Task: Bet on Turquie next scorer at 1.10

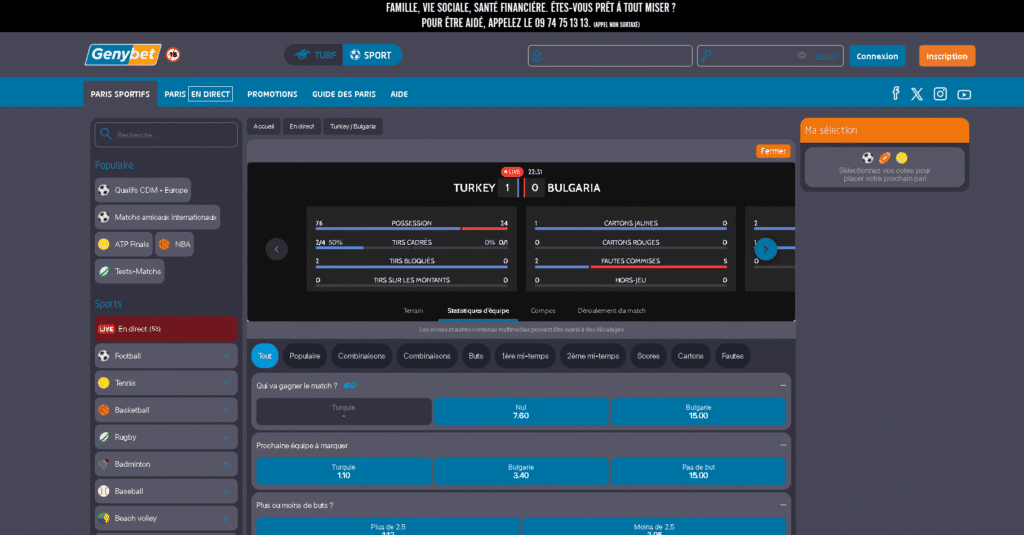Action: tap(344, 471)
